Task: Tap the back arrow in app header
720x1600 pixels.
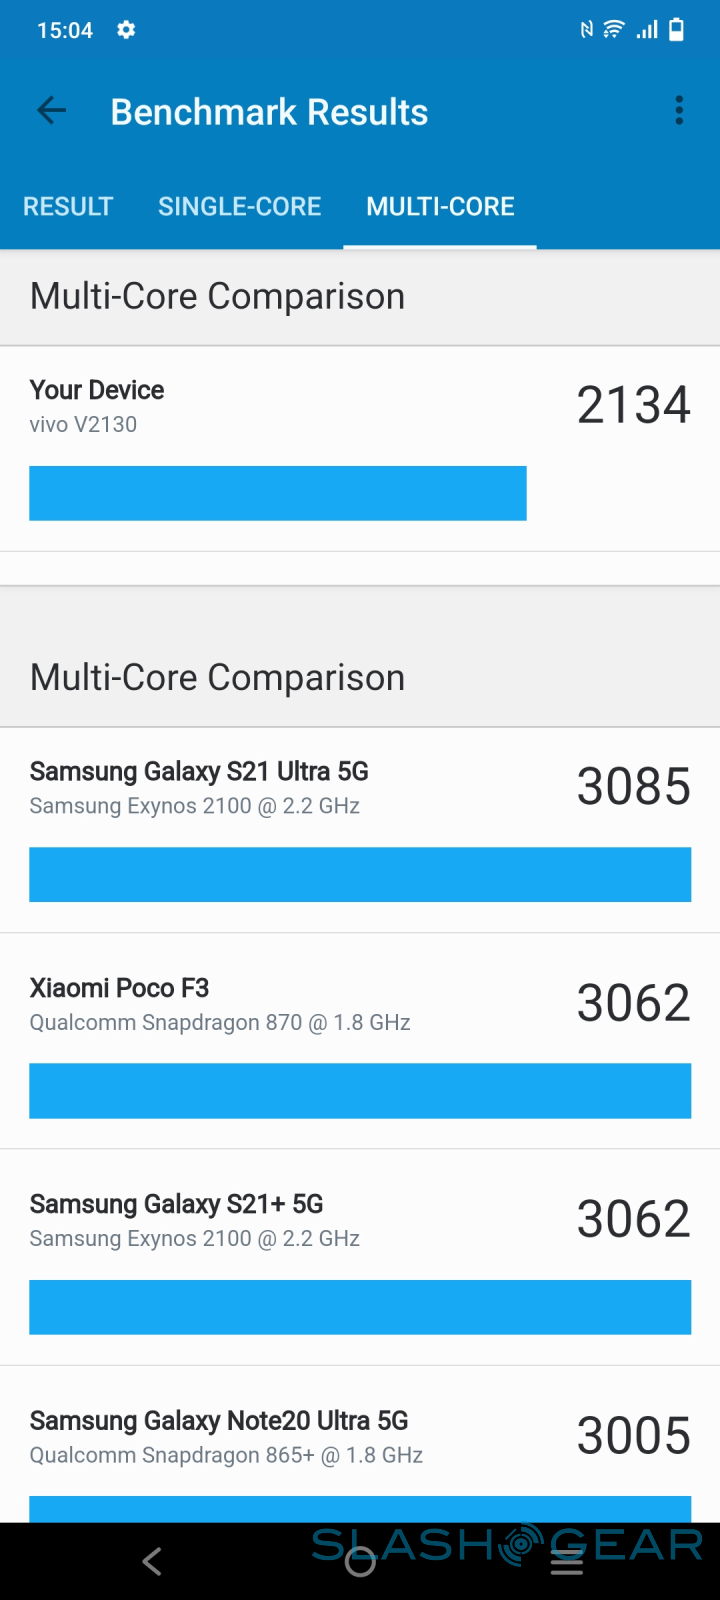Action: [51, 111]
